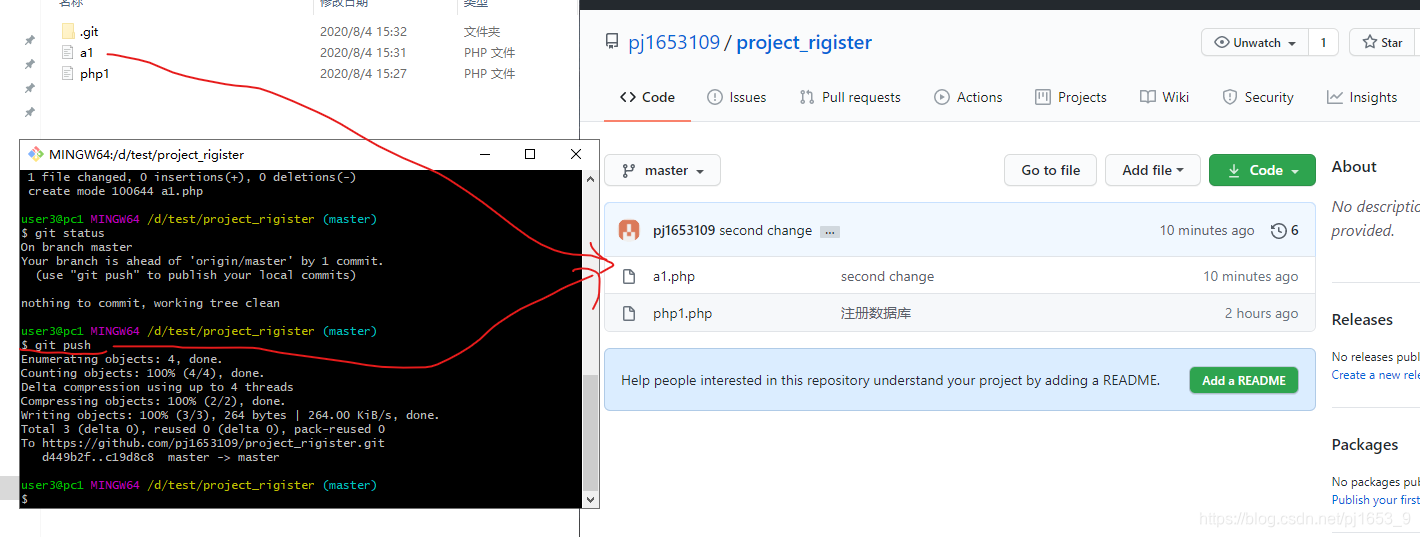
Task: Click the Releases heading
Action: [x=1362, y=320]
